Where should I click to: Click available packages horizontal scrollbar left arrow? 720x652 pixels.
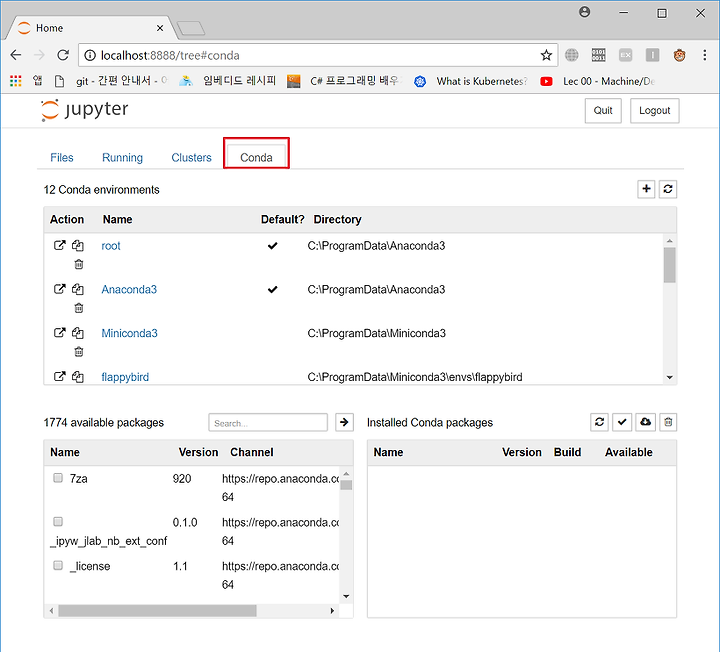tap(51, 611)
